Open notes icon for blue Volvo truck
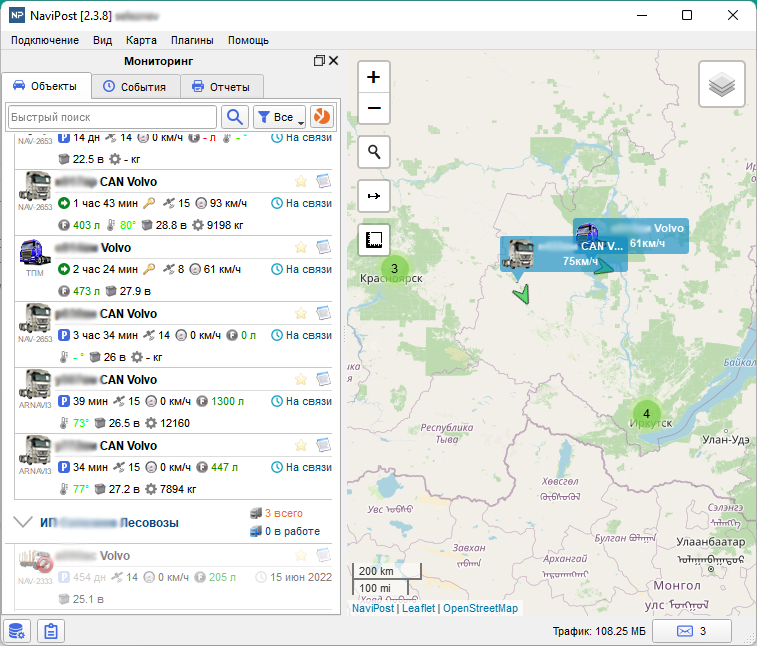This screenshot has height=646, width=757. (x=323, y=247)
